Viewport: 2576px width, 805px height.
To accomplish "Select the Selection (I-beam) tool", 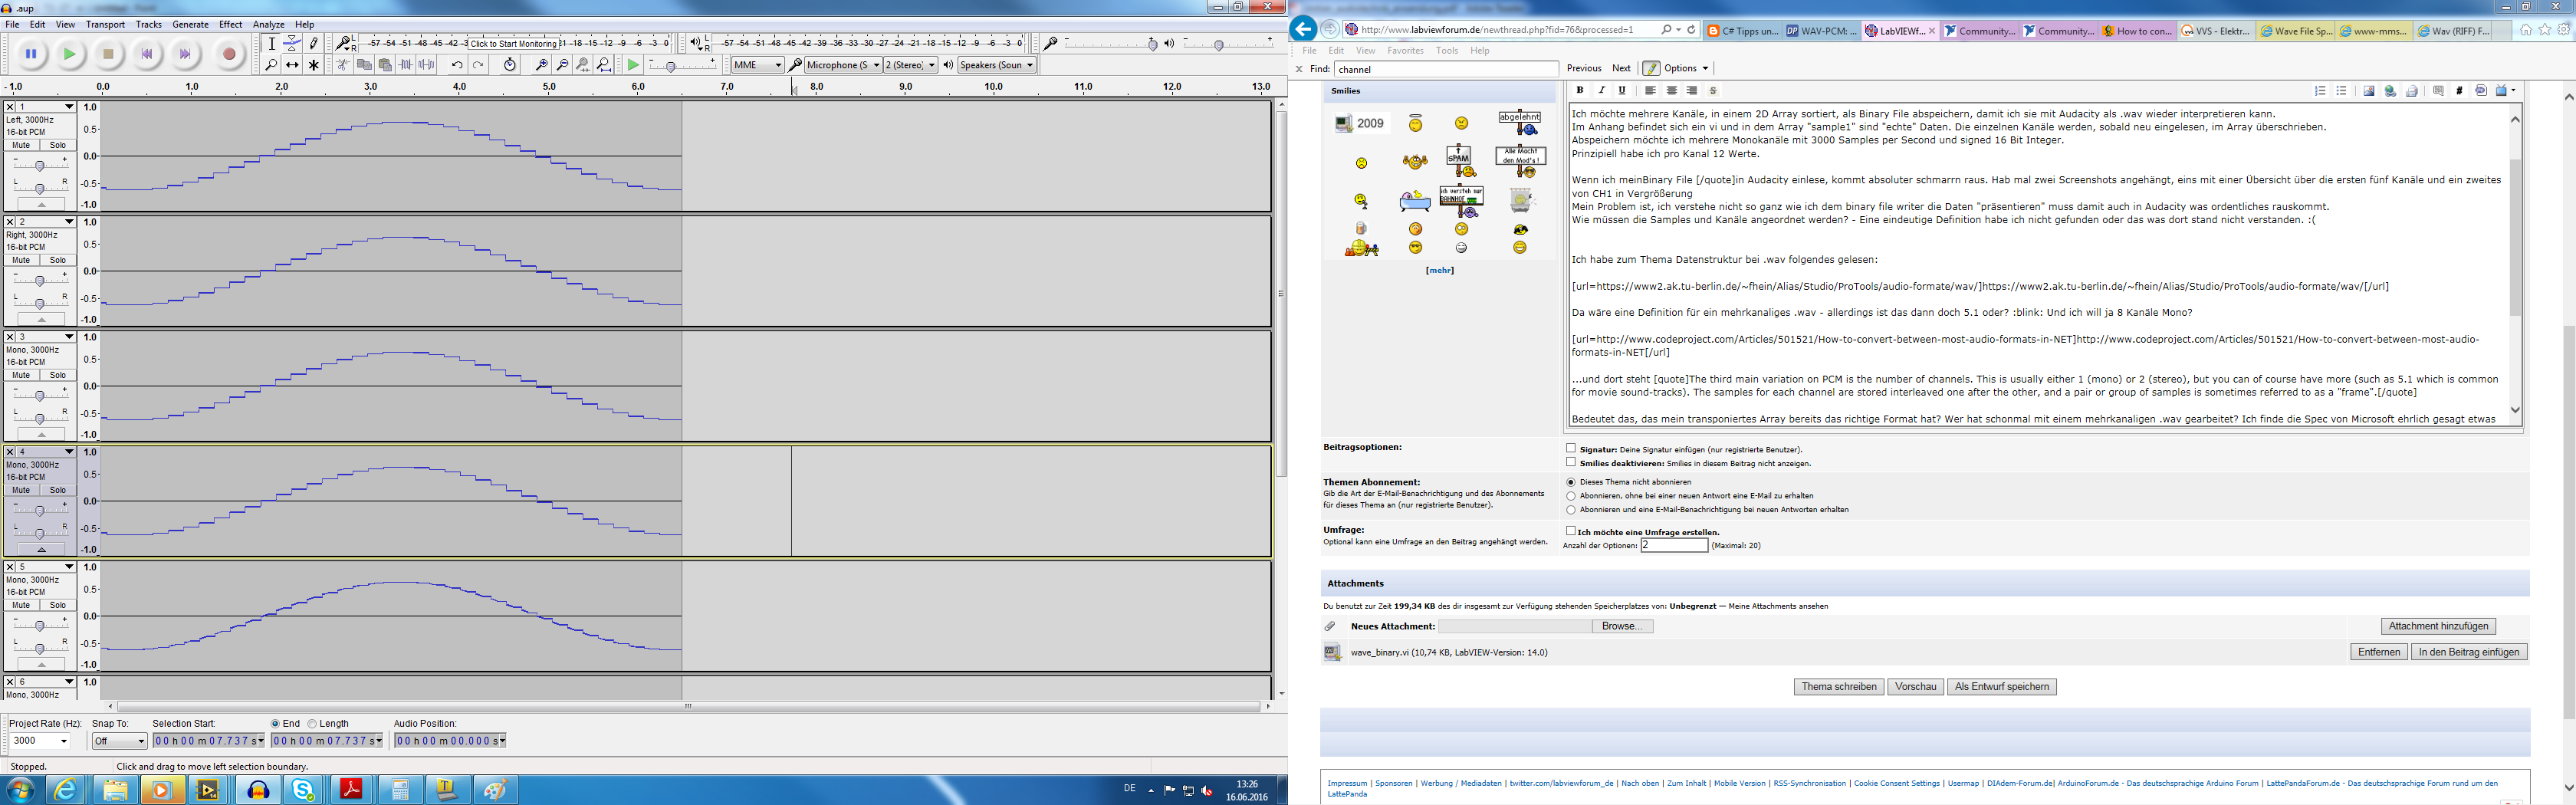I will click(271, 43).
